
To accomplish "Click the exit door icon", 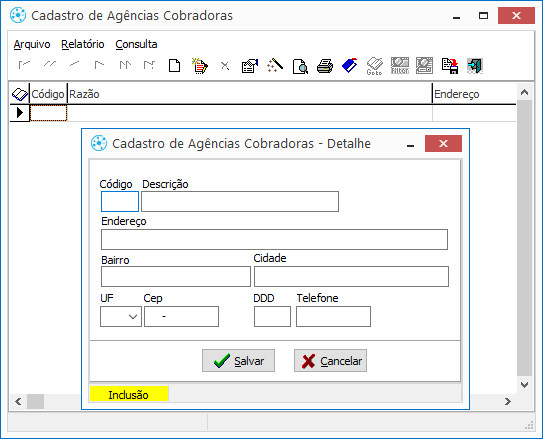I will (475, 66).
